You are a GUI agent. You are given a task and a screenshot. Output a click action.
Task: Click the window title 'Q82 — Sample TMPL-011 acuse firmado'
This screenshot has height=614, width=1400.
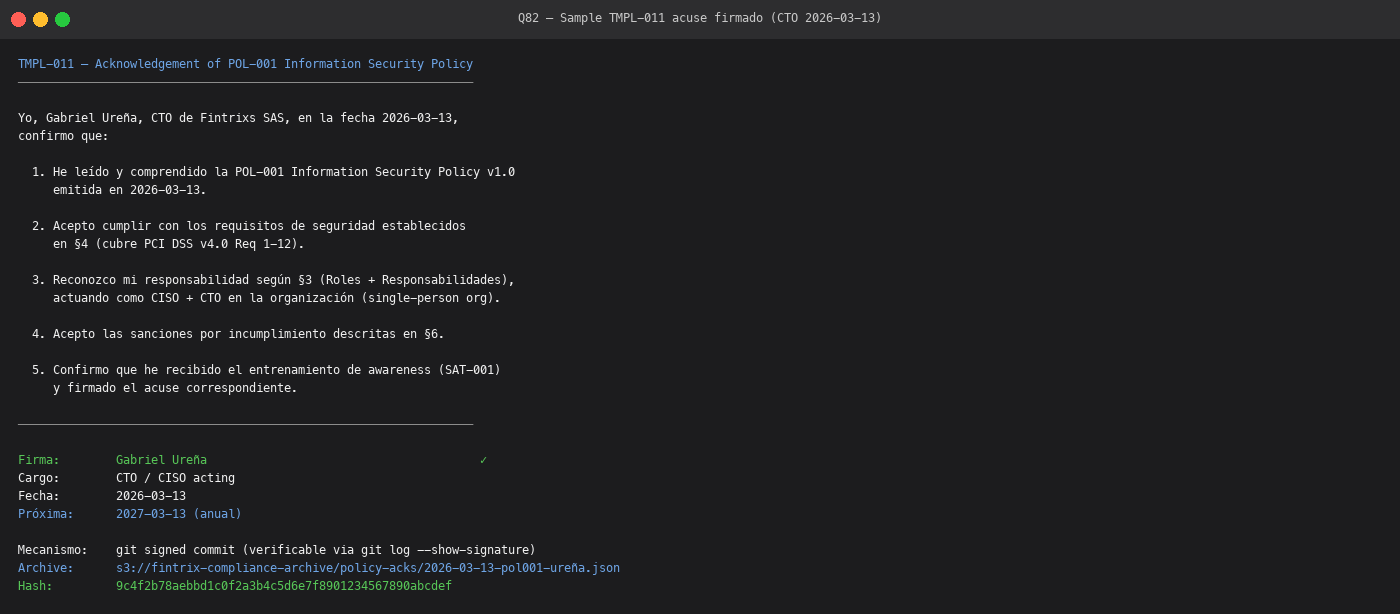click(x=700, y=18)
